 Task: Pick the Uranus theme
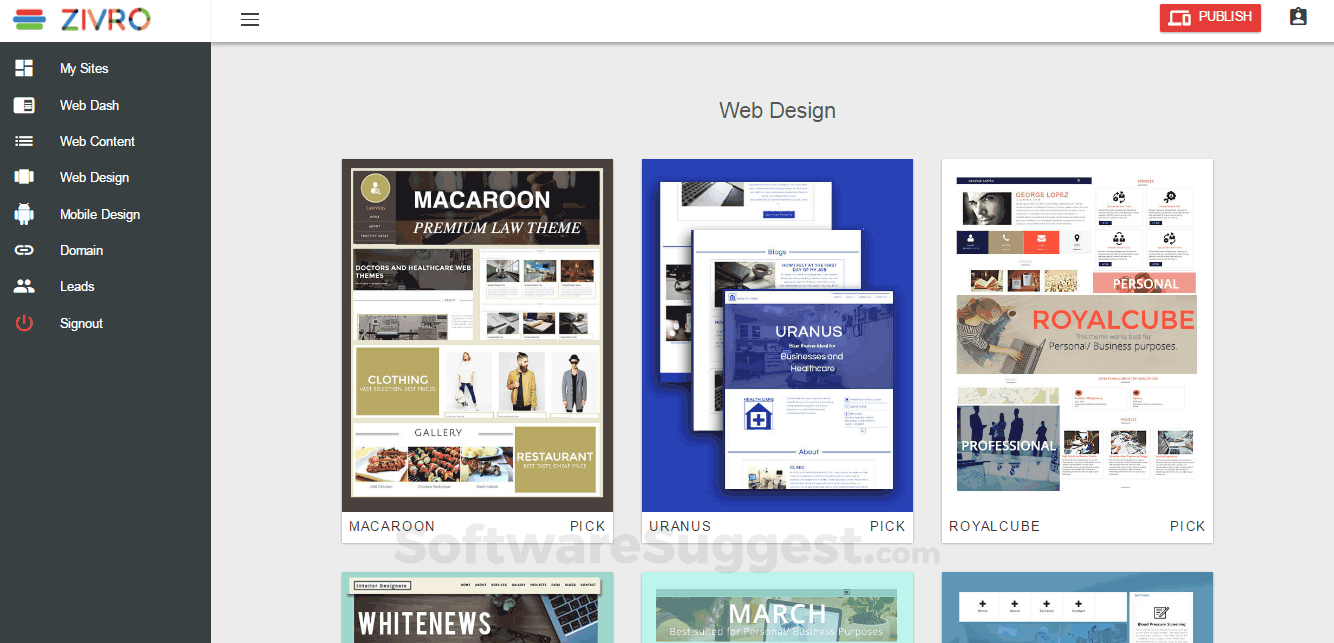tap(888, 526)
